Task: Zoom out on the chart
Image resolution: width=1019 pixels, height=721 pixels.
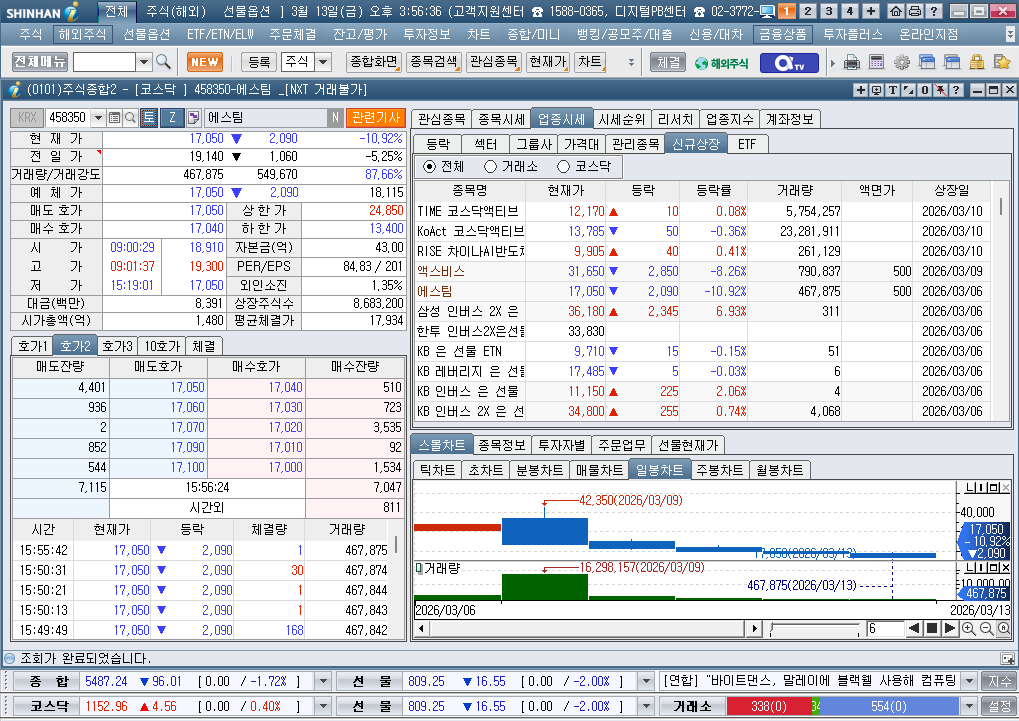Action: click(x=987, y=629)
